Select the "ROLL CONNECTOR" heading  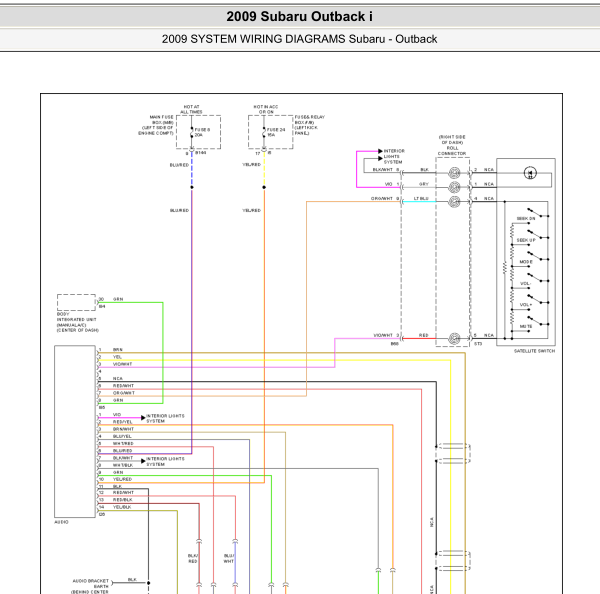click(x=452, y=150)
